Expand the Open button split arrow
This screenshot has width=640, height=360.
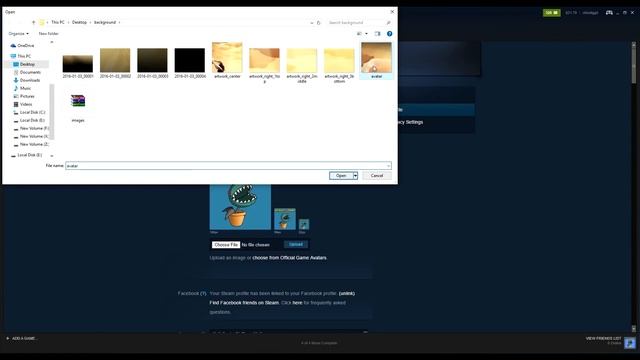point(356,176)
